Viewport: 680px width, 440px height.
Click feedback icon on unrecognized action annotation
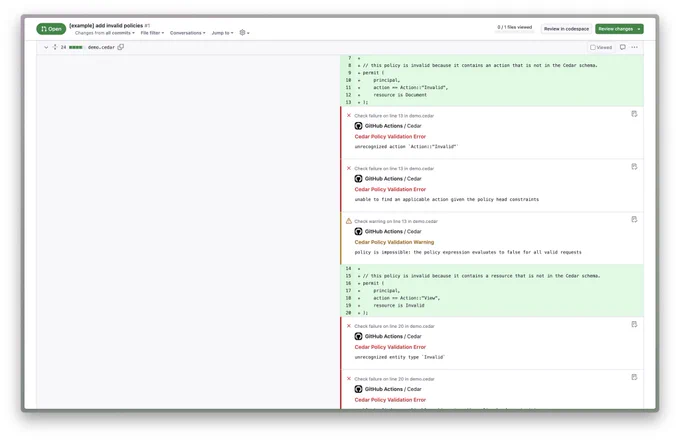coord(634,114)
